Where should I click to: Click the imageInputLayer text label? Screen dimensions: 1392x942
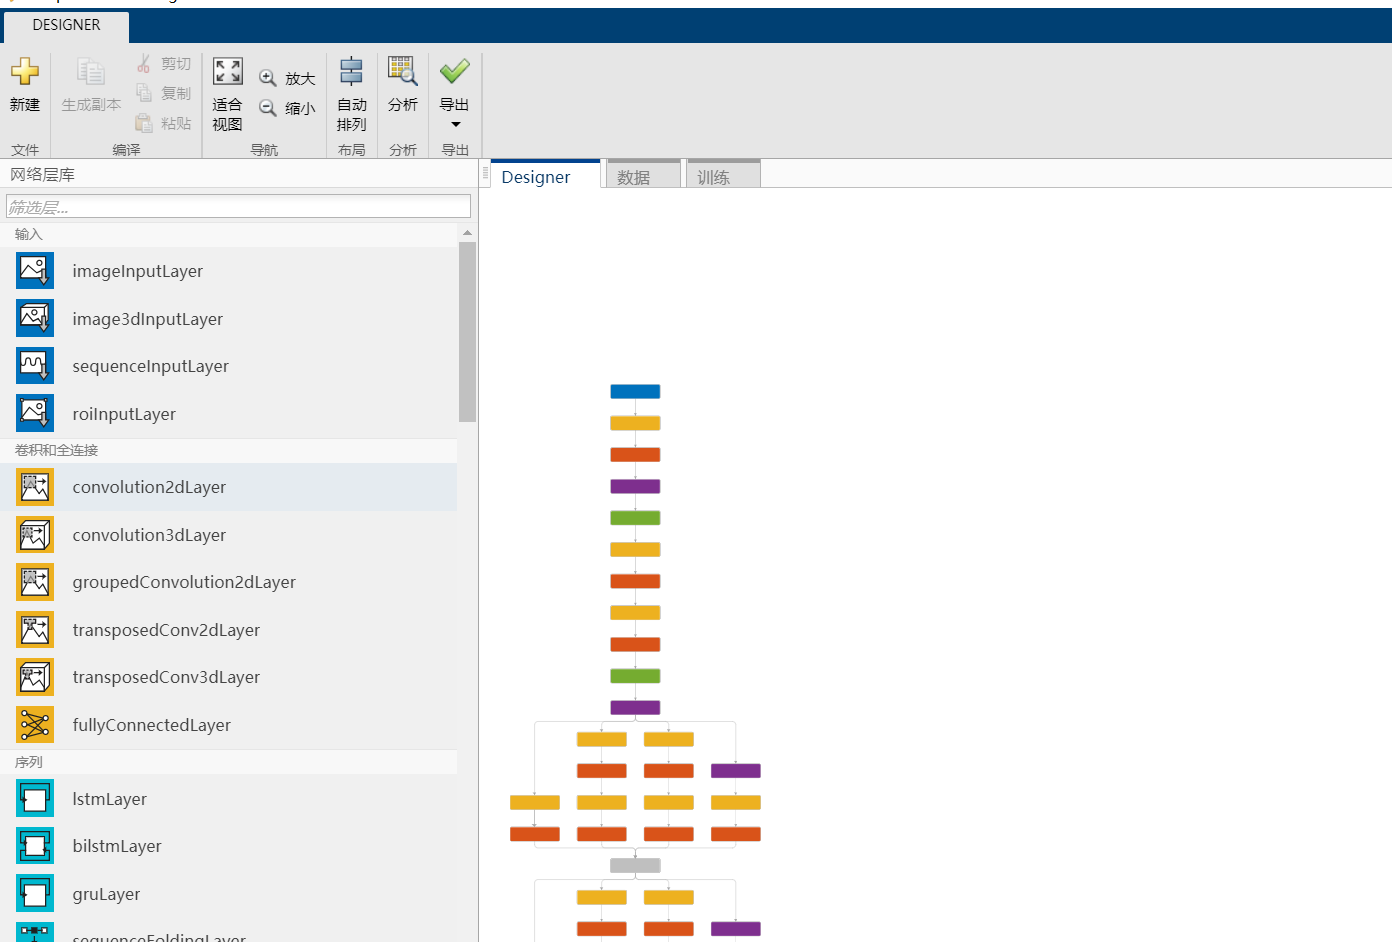pyautogui.click(x=138, y=271)
